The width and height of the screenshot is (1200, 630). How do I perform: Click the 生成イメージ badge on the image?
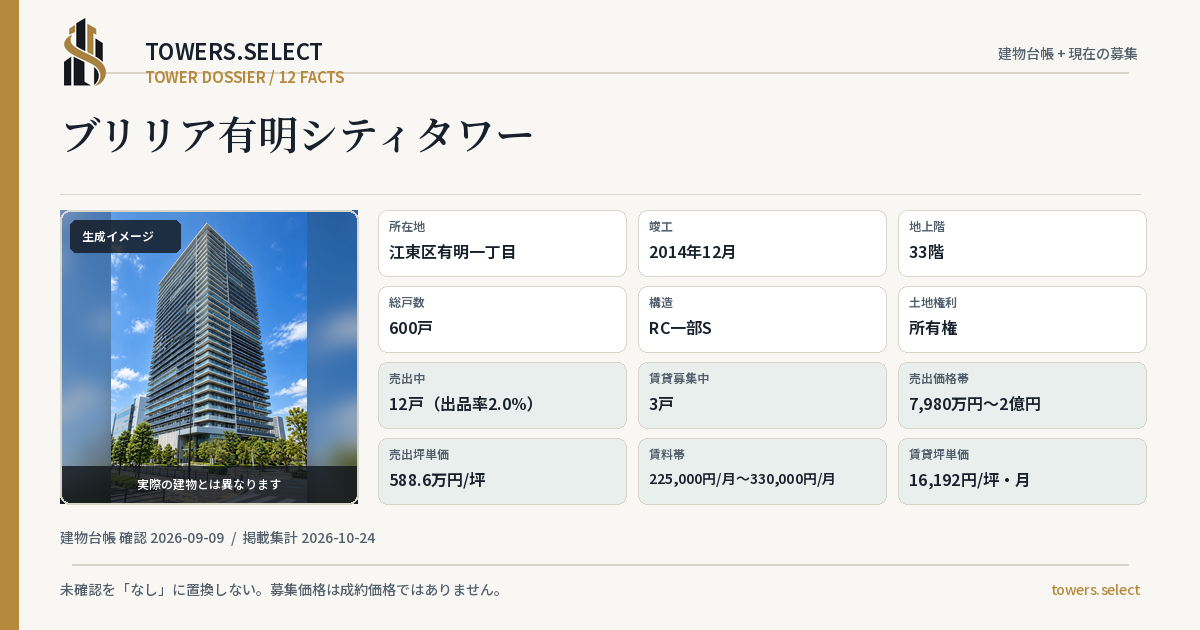(125, 237)
